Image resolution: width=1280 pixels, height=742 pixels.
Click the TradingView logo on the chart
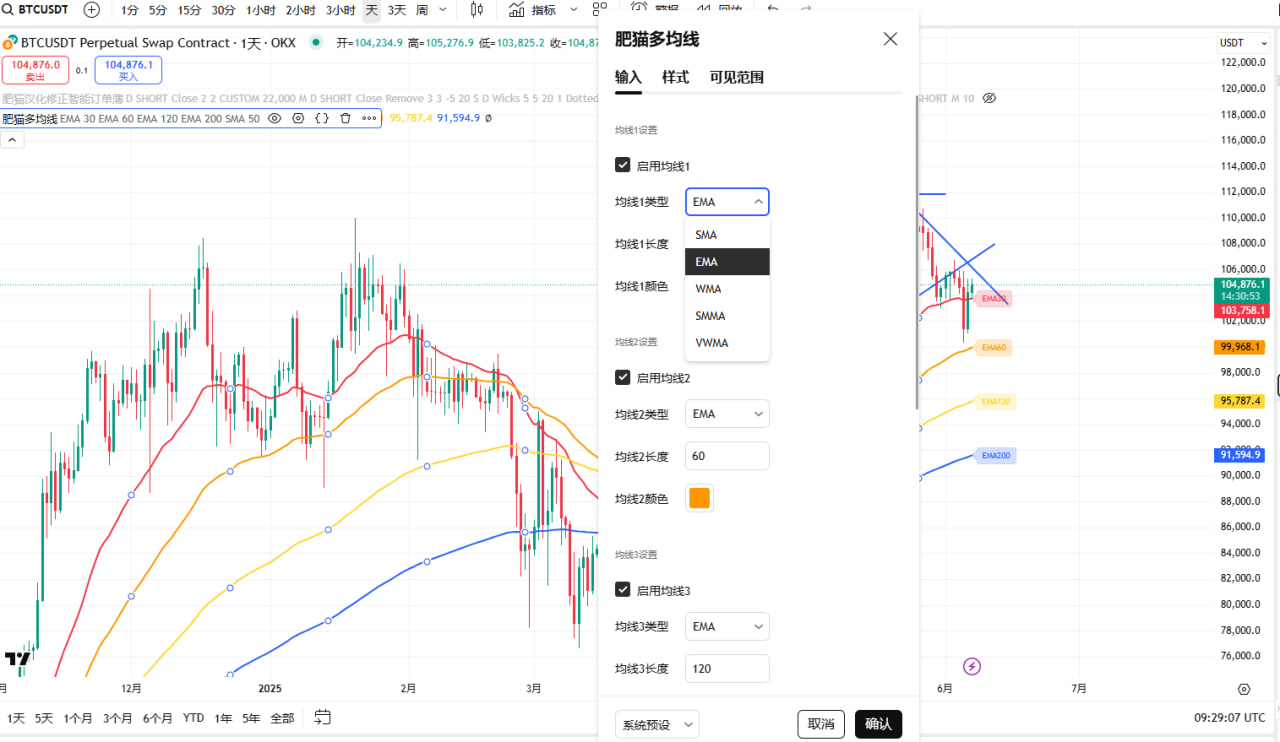17,658
